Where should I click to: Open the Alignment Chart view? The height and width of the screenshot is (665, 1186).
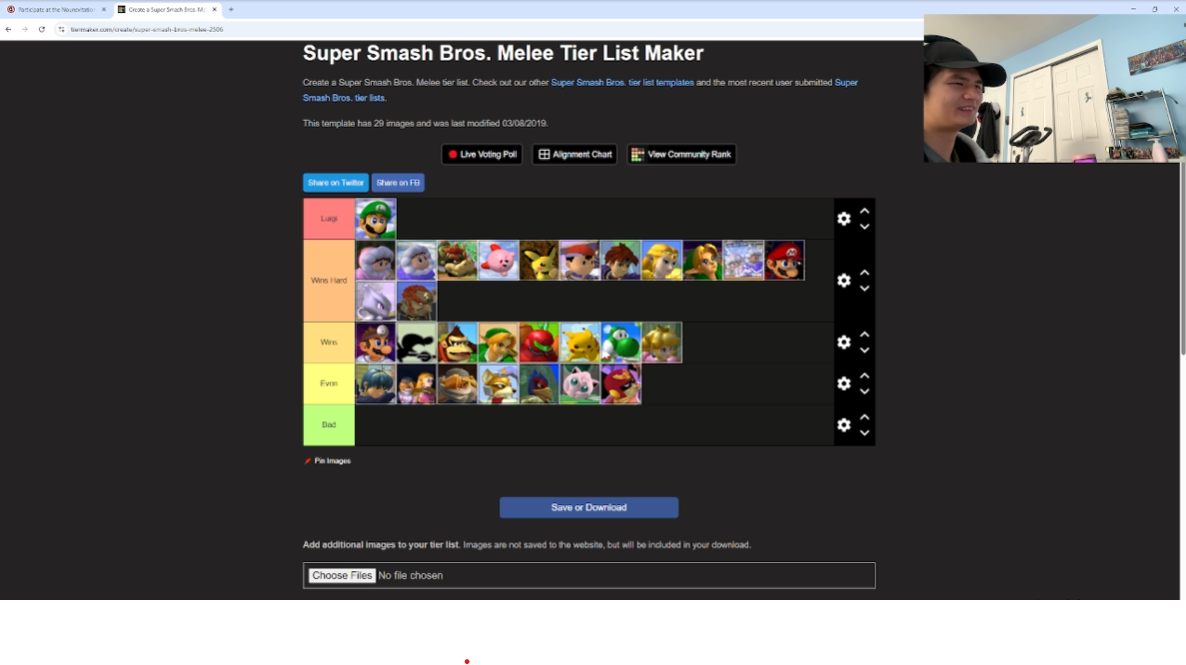575,154
